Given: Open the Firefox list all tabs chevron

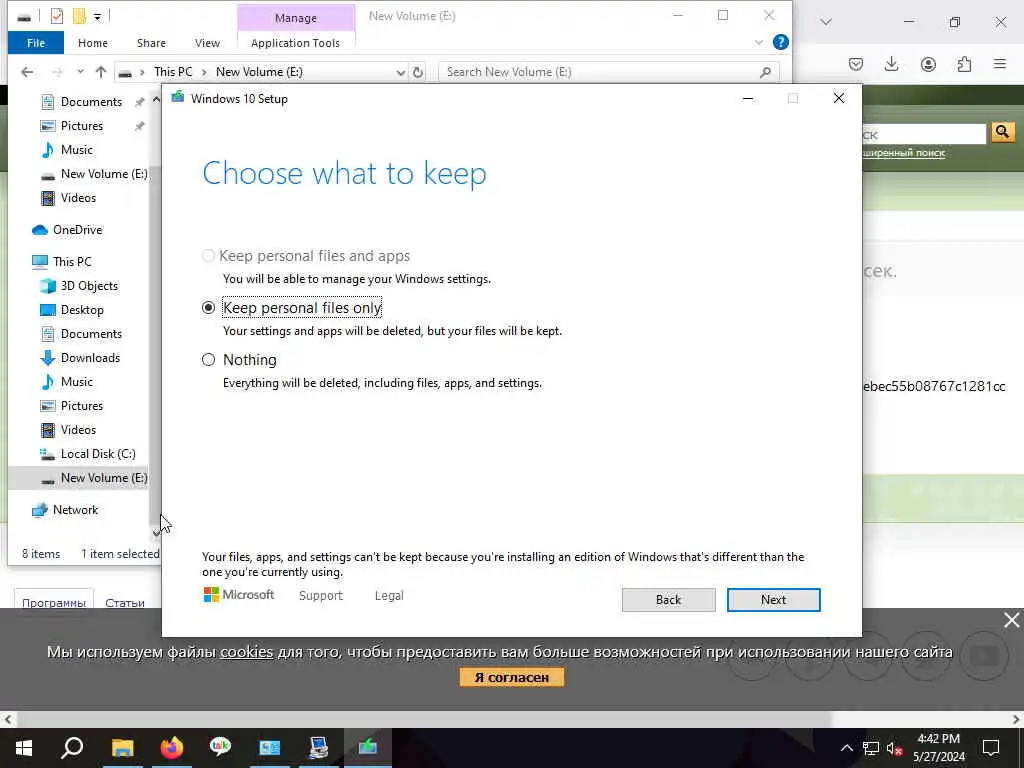Looking at the screenshot, I should [826, 22].
